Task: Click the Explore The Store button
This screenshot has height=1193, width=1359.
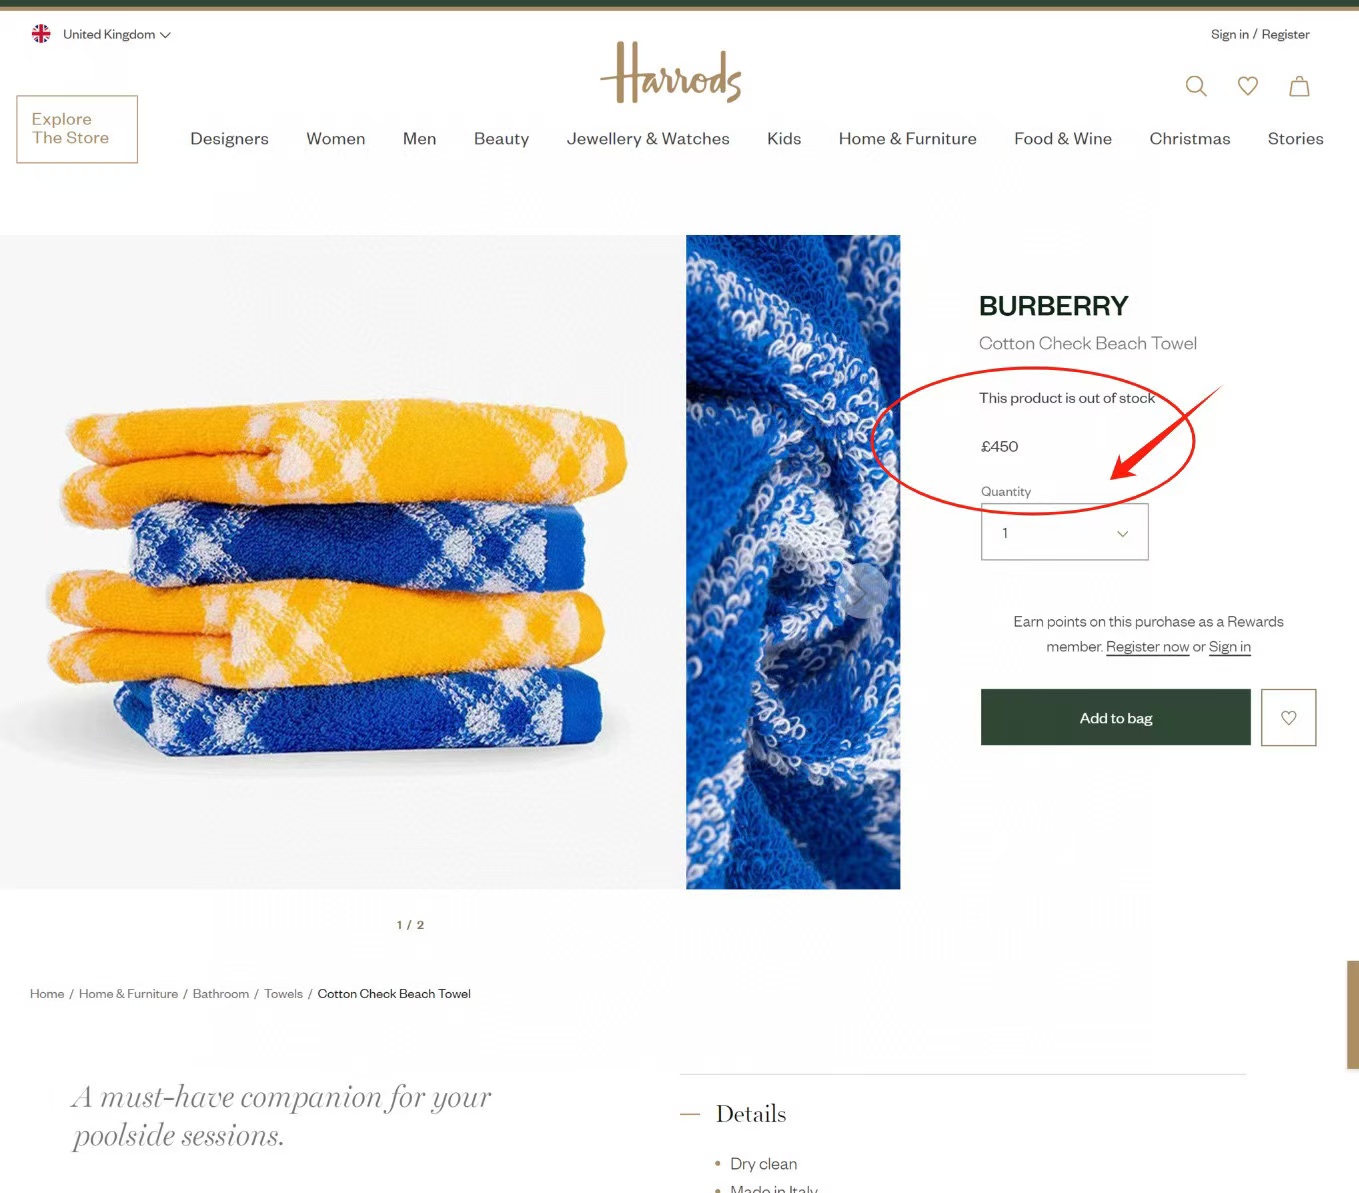Action: coord(77,129)
